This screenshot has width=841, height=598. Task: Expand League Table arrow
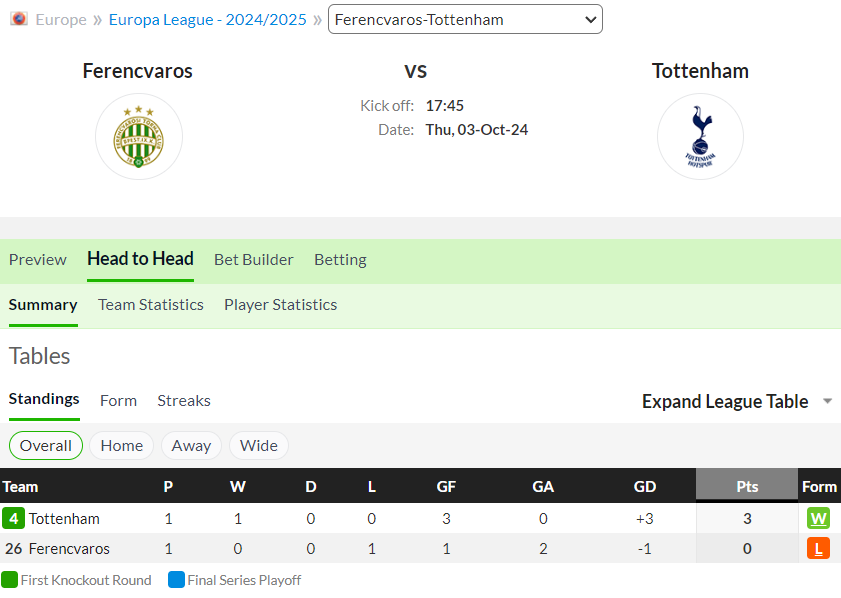tap(827, 402)
